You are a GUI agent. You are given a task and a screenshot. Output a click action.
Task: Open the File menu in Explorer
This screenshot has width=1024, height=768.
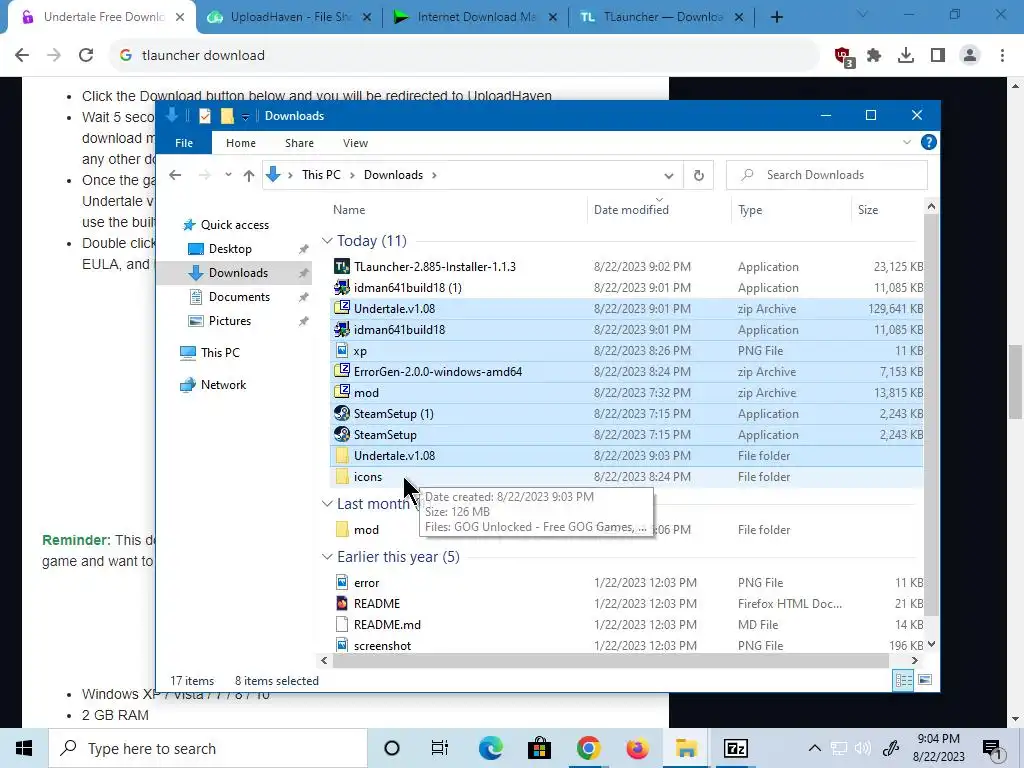(x=184, y=143)
